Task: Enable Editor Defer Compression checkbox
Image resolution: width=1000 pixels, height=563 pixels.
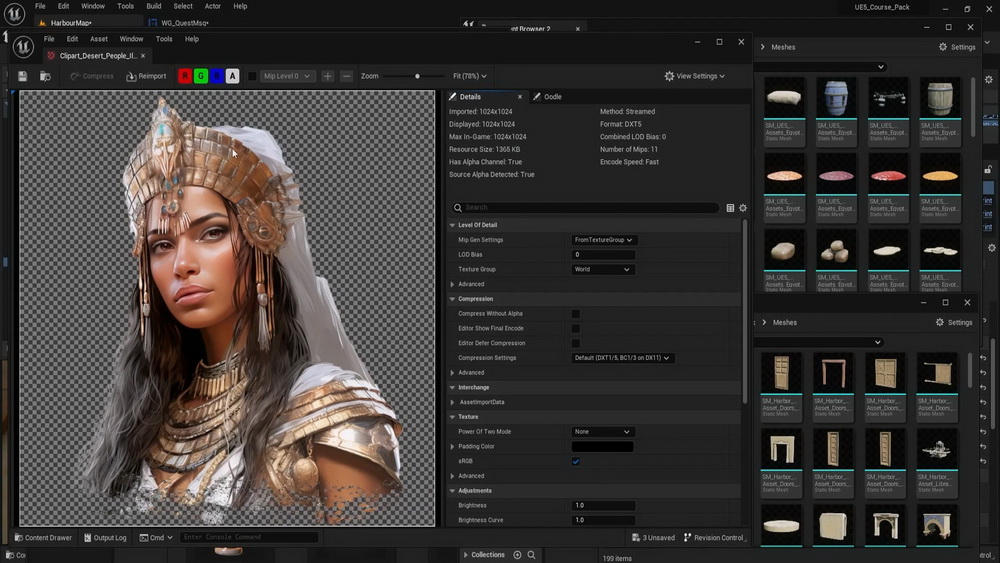Action: pos(576,343)
